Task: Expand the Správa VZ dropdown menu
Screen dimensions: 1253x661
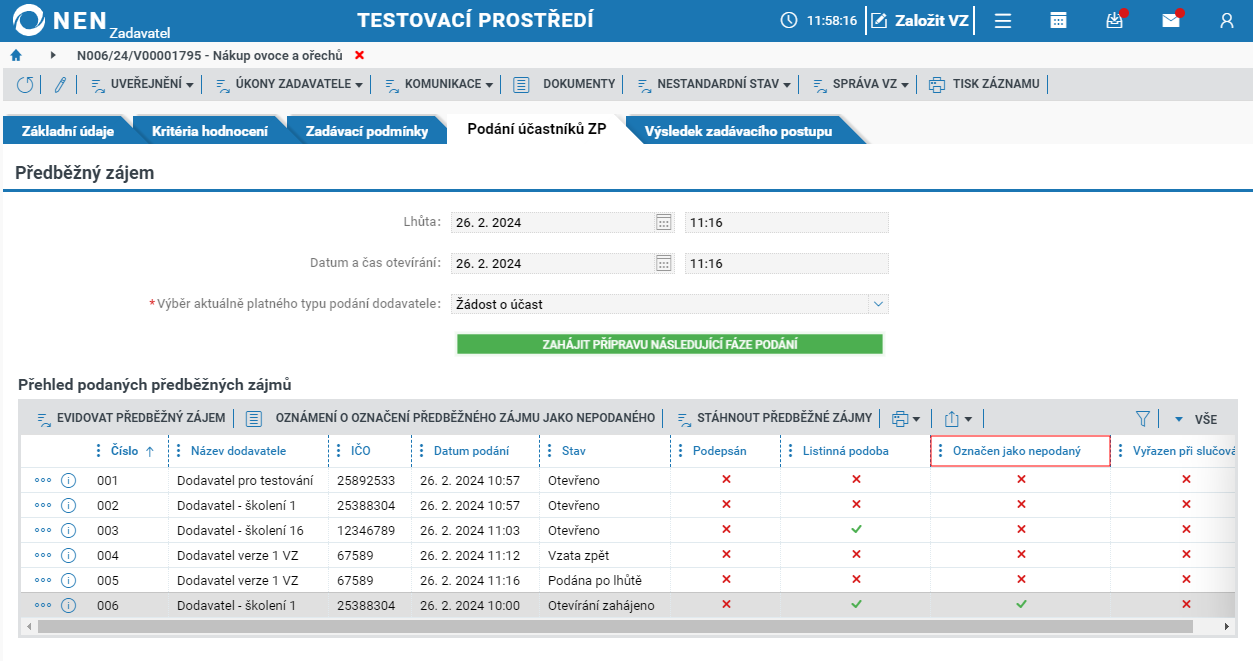Action: pos(860,85)
